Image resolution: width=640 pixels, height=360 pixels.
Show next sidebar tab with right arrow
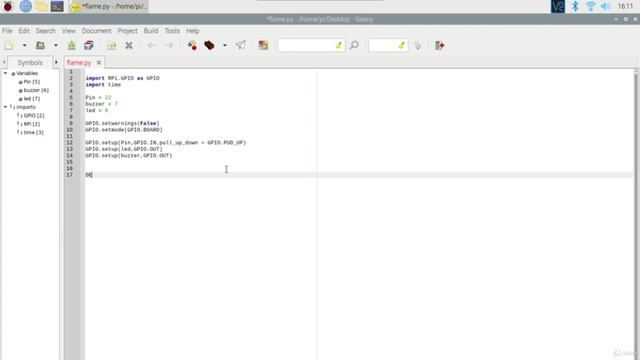point(56,62)
